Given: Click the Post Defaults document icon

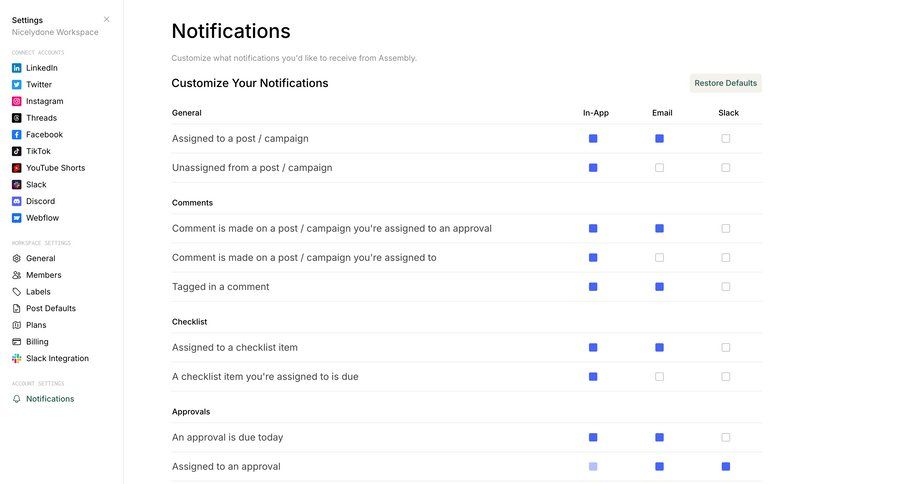Looking at the screenshot, I should [x=17, y=308].
